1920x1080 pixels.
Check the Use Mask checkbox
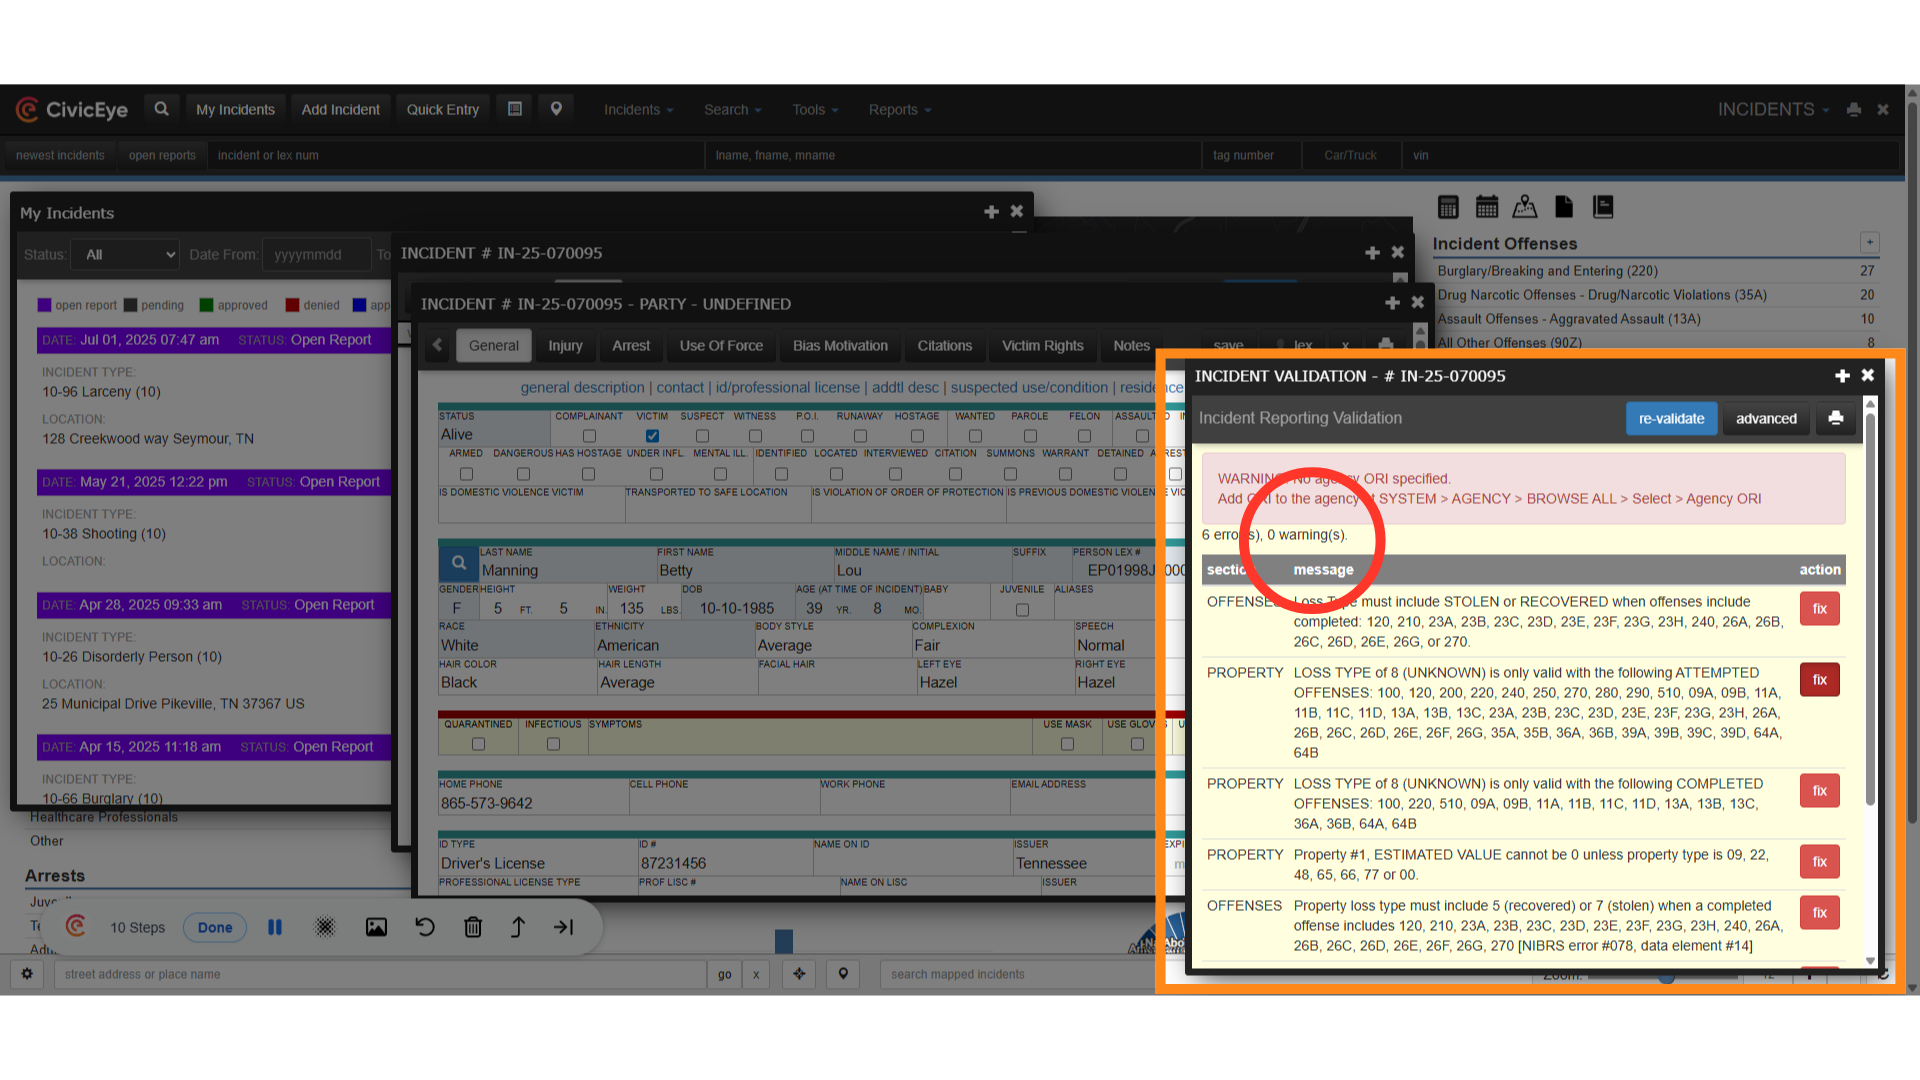[1067, 744]
